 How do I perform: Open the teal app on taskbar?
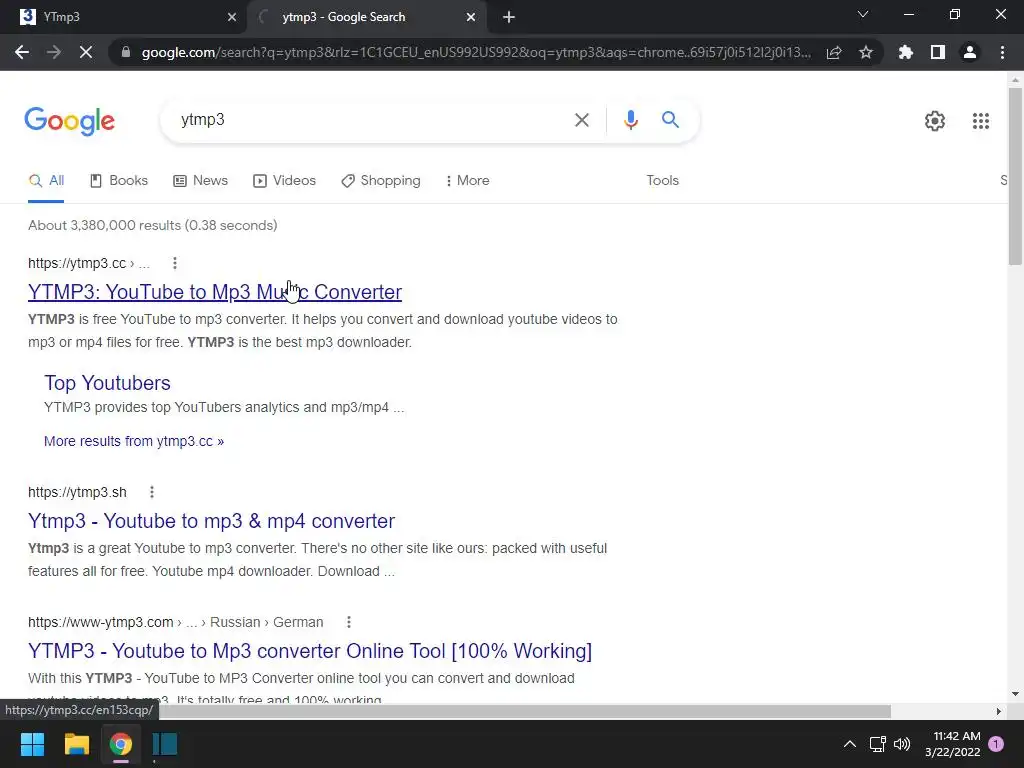(x=165, y=744)
